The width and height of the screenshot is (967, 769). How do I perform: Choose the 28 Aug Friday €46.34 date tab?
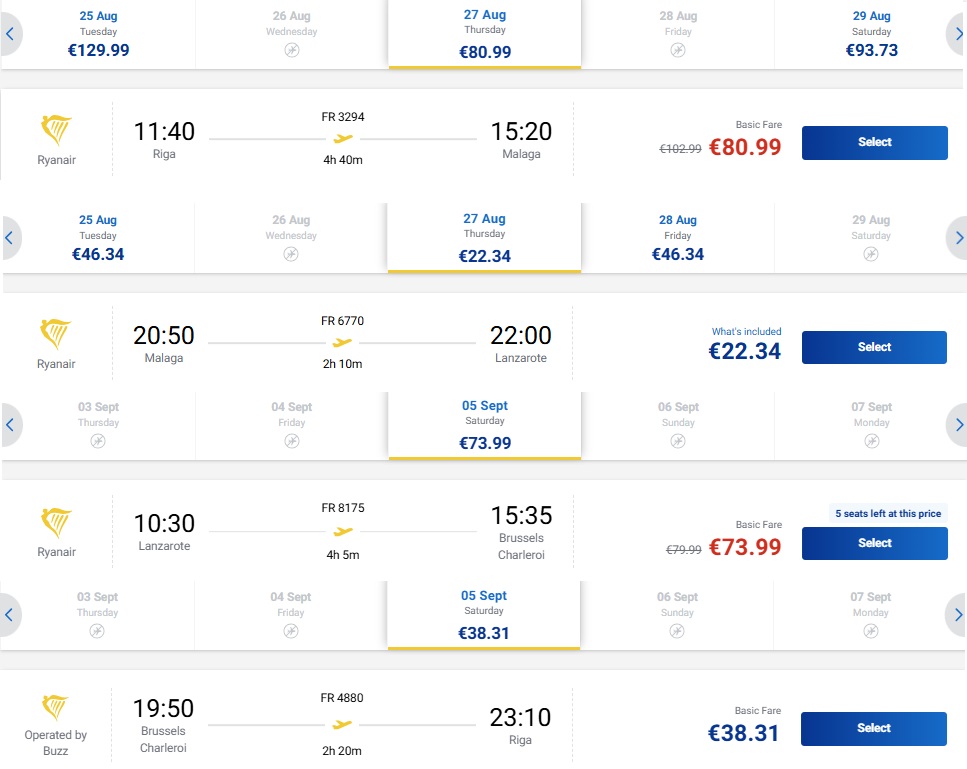[x=678, y=238]
